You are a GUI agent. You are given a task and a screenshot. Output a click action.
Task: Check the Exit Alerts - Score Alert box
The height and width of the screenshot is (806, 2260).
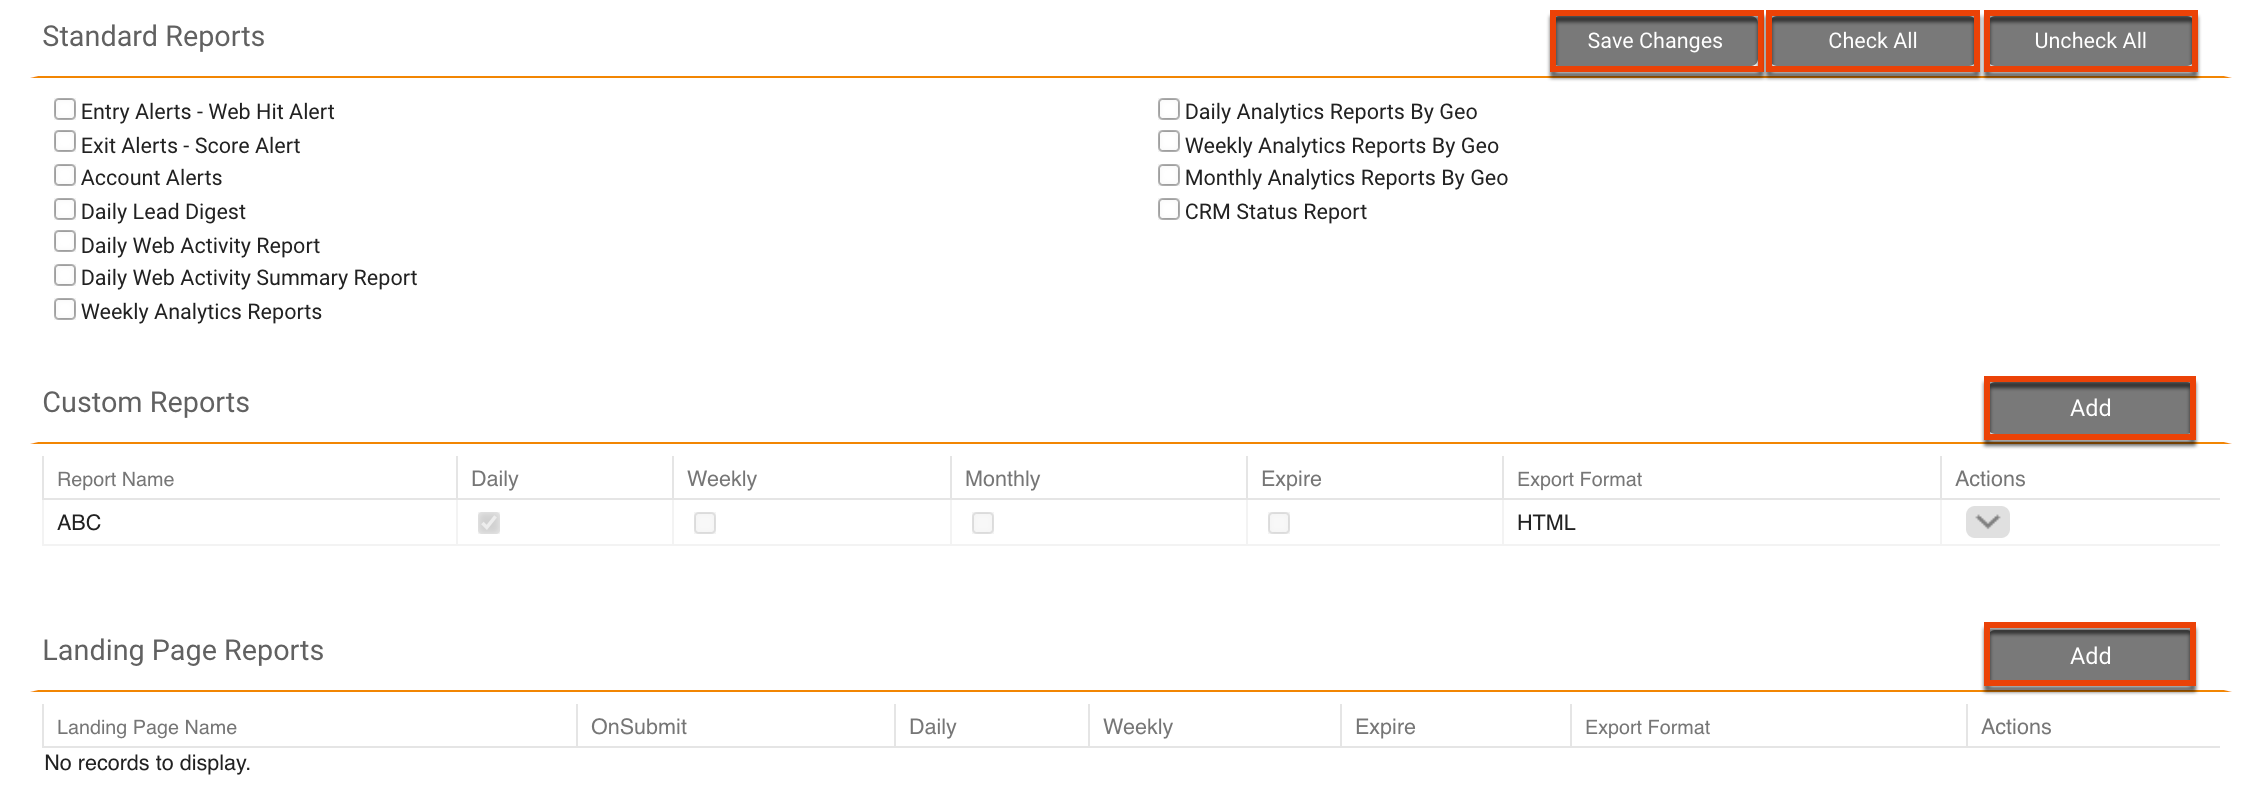click(65, 142)
